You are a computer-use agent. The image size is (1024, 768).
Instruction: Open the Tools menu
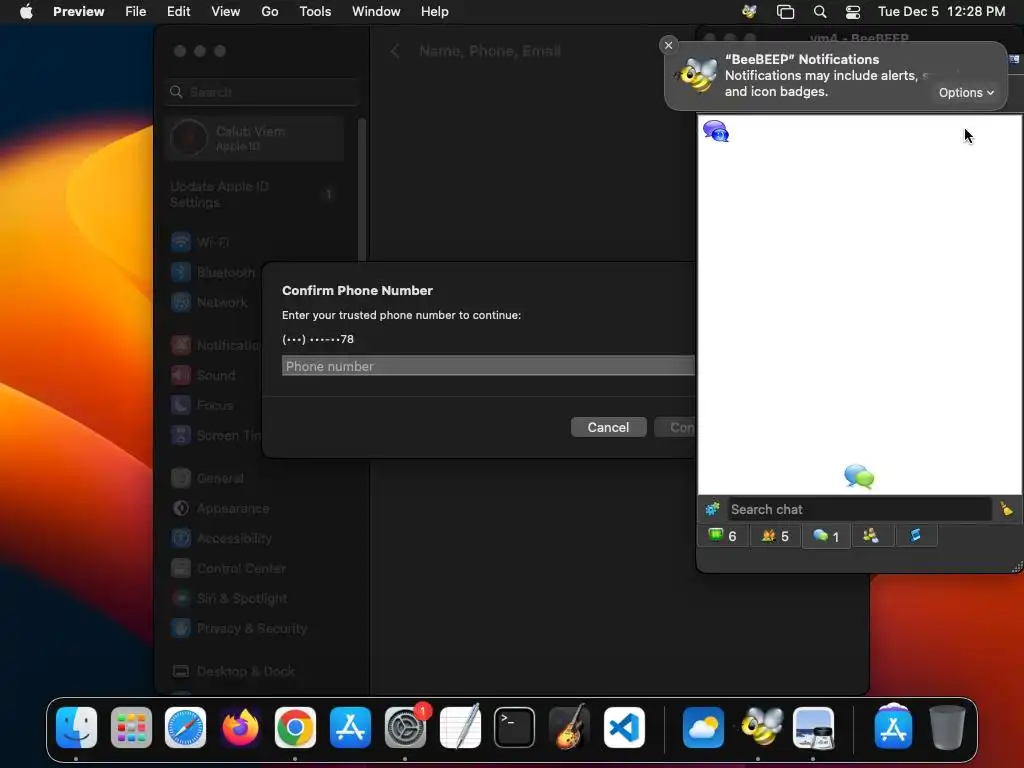click(315, 12)
